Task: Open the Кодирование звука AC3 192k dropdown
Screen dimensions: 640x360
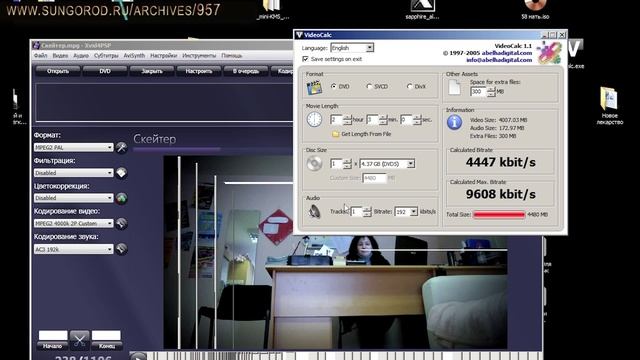Action: pyautogui.click(x=73, y=249)
